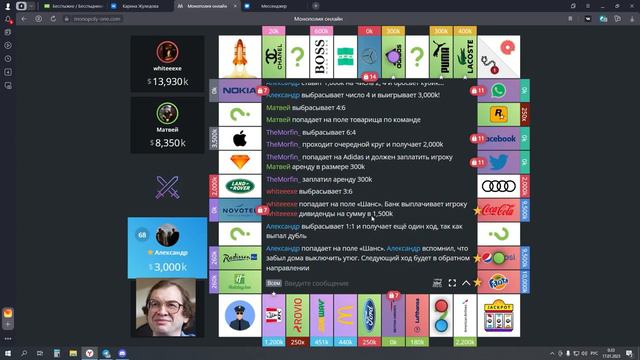Viewport: 640px width, 360px height.
Task: Click 'whiteeexe' in the 3:6 roll message
Action: [282, 191]
